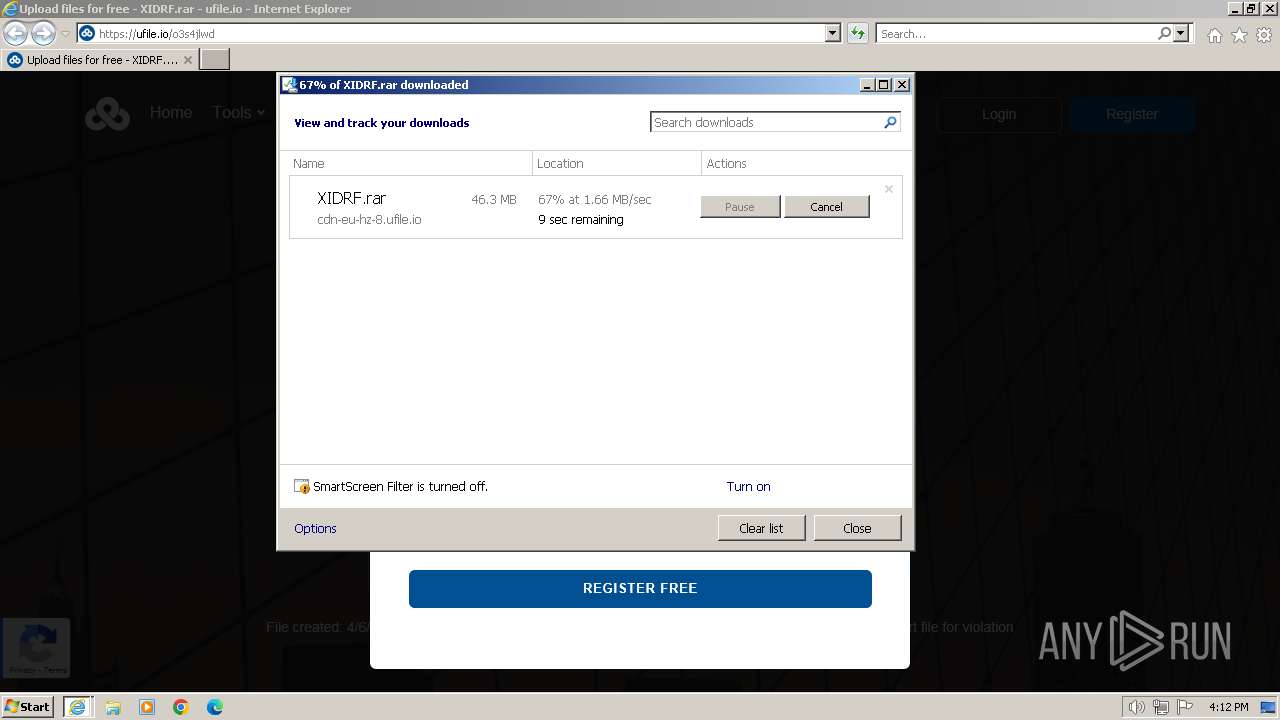Click the IE Back navigation button
This screenshot has width=1280, height=720.
pyautogui.click(x=16, y=33)
